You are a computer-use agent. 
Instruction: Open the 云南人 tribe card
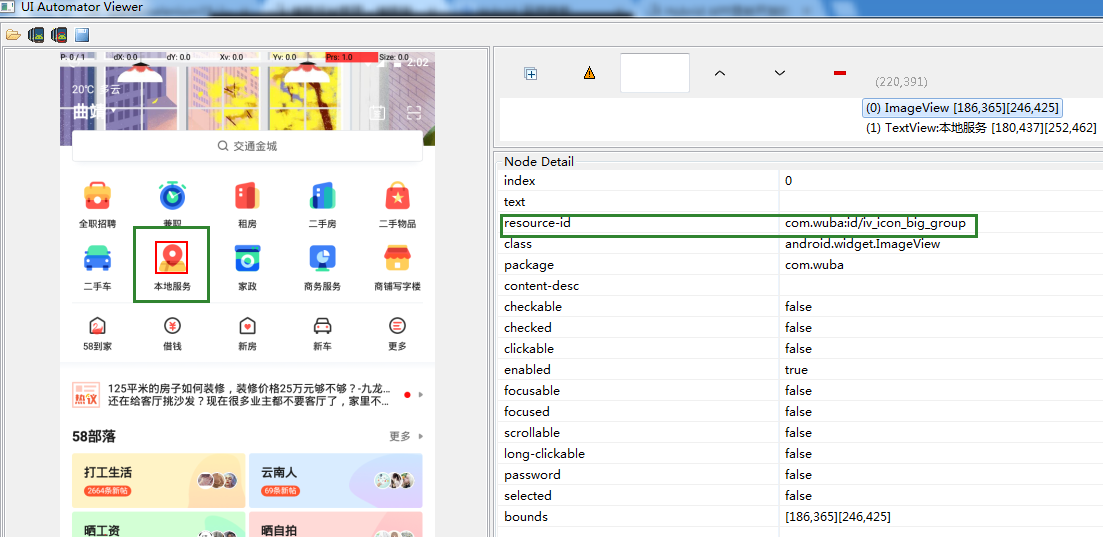point(336,481)
